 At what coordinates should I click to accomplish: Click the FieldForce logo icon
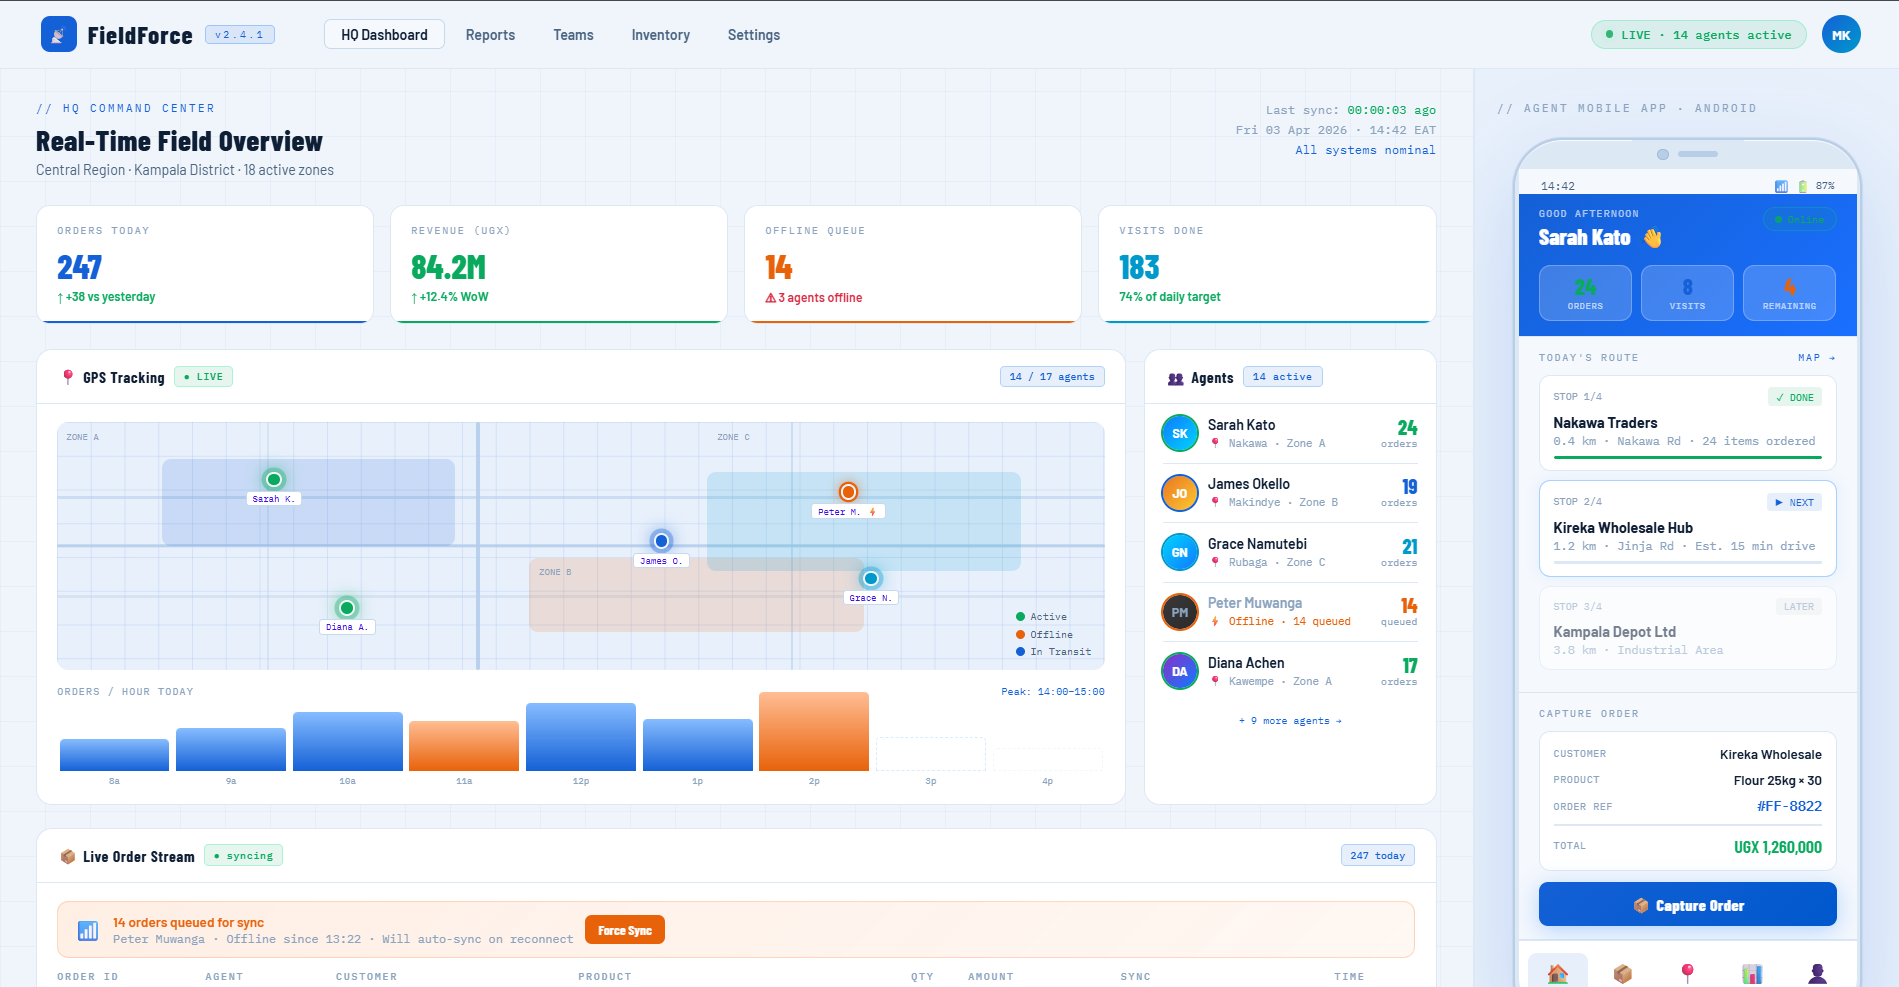(58, 35)
